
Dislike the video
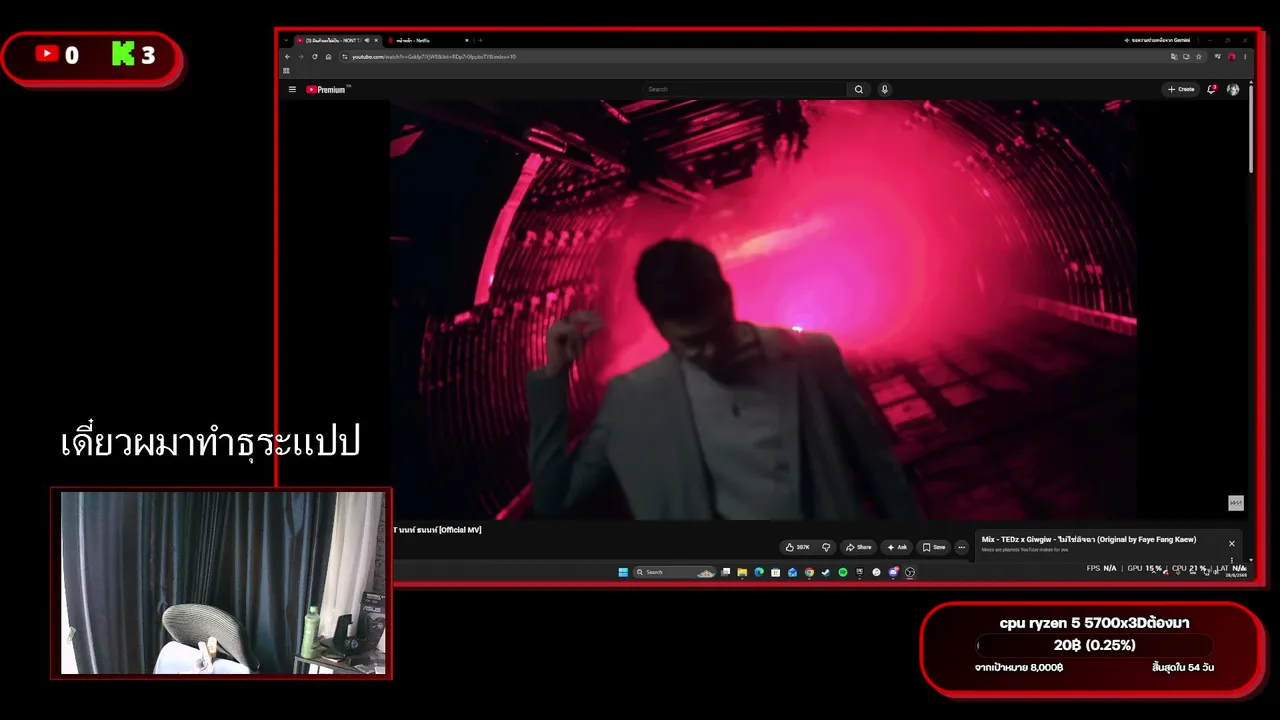pos(826,547)
